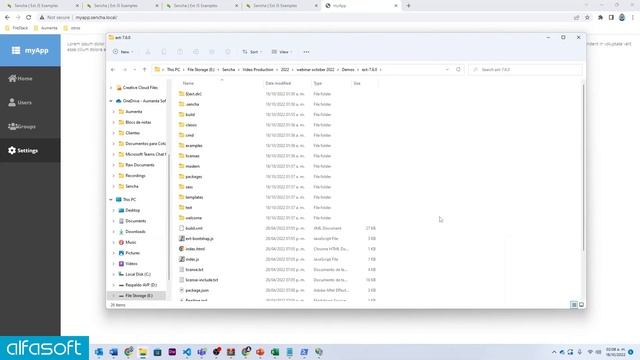640x360 pixels.
Task: Click the Copy icon in the Explorer toolbar
Action: pyautogui.click(x=164, y=52)
